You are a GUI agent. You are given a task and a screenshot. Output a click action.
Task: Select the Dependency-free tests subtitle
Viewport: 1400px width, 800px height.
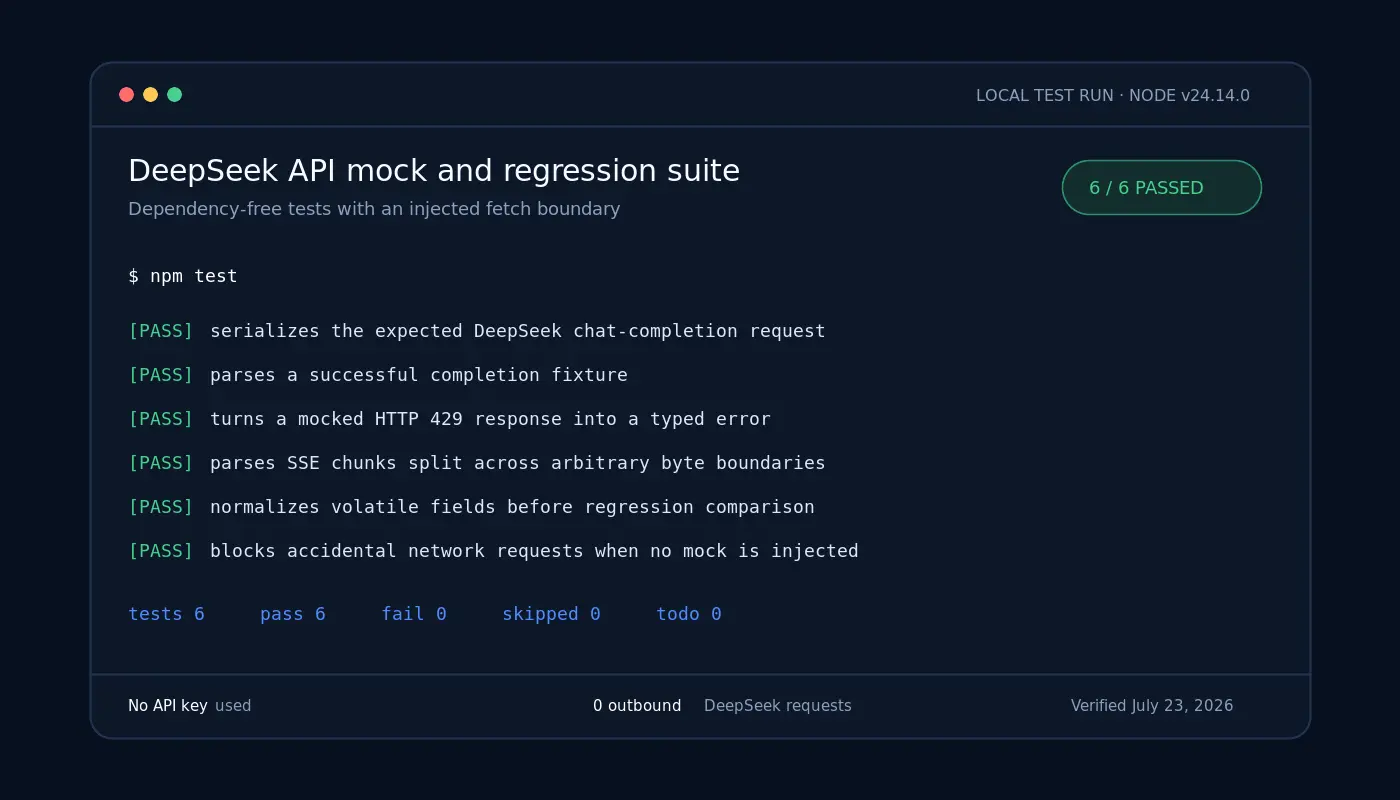click(374, 209)
